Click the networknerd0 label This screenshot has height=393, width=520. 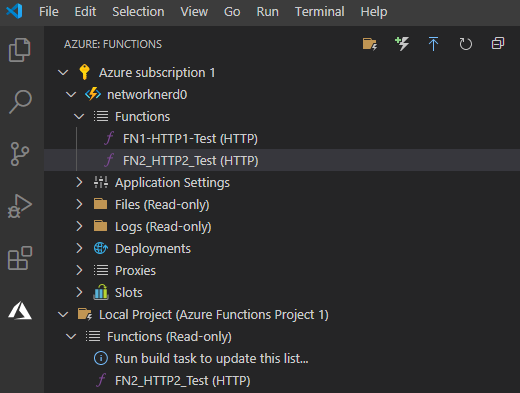point(147,95)
